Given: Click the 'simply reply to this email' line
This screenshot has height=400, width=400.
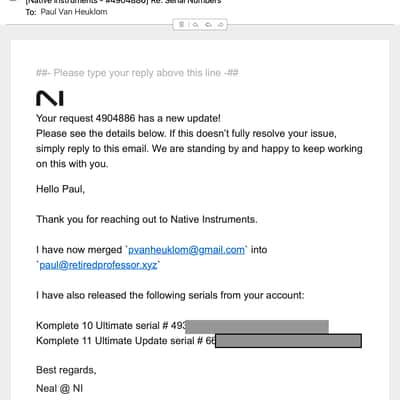Looking at the screenshot, I should [x=199, y=149].
